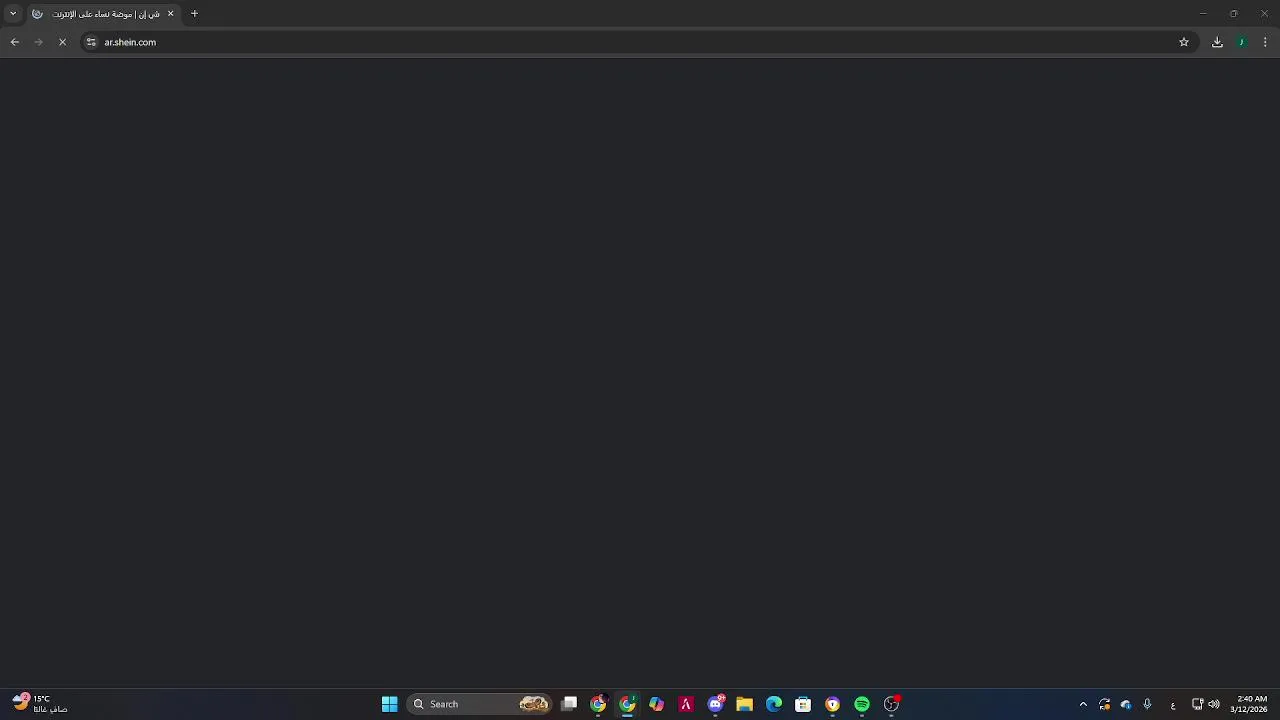This screenshot has width=1280, height=720.
Task: Open Microsoft Store from the taskbar
Action: point(803,704)
